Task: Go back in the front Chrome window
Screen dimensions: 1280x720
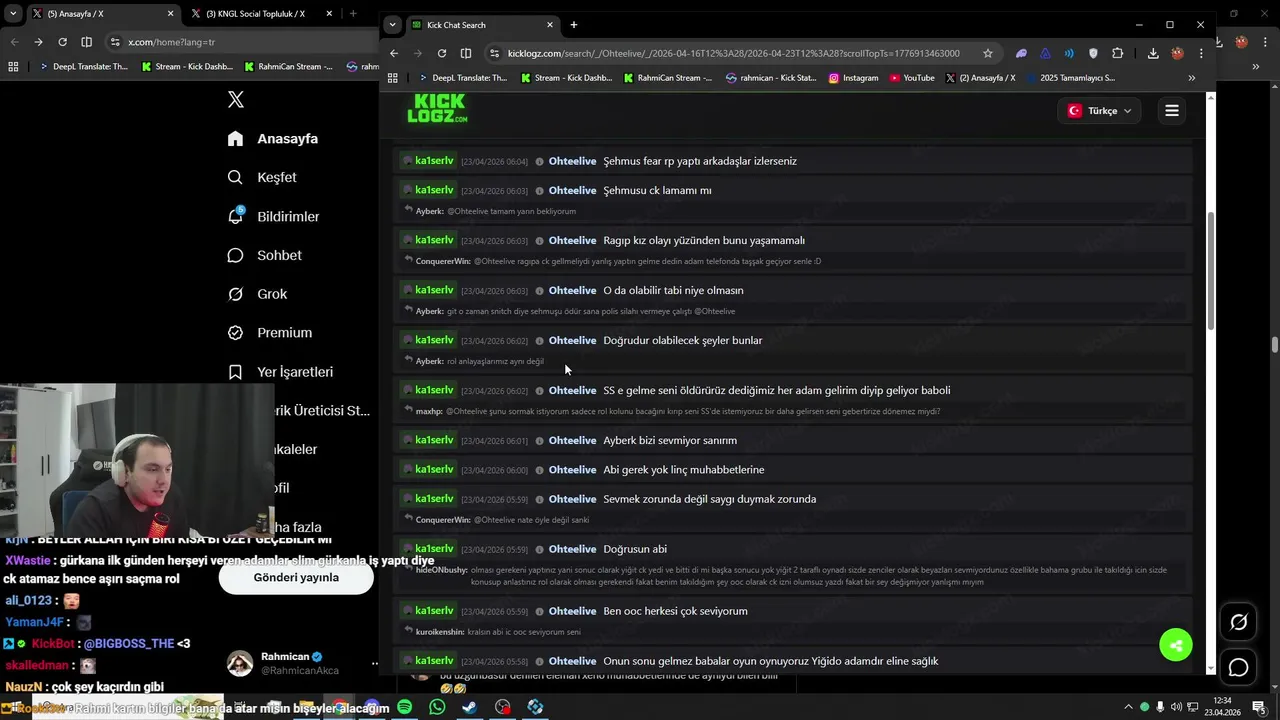Action: 394,53
